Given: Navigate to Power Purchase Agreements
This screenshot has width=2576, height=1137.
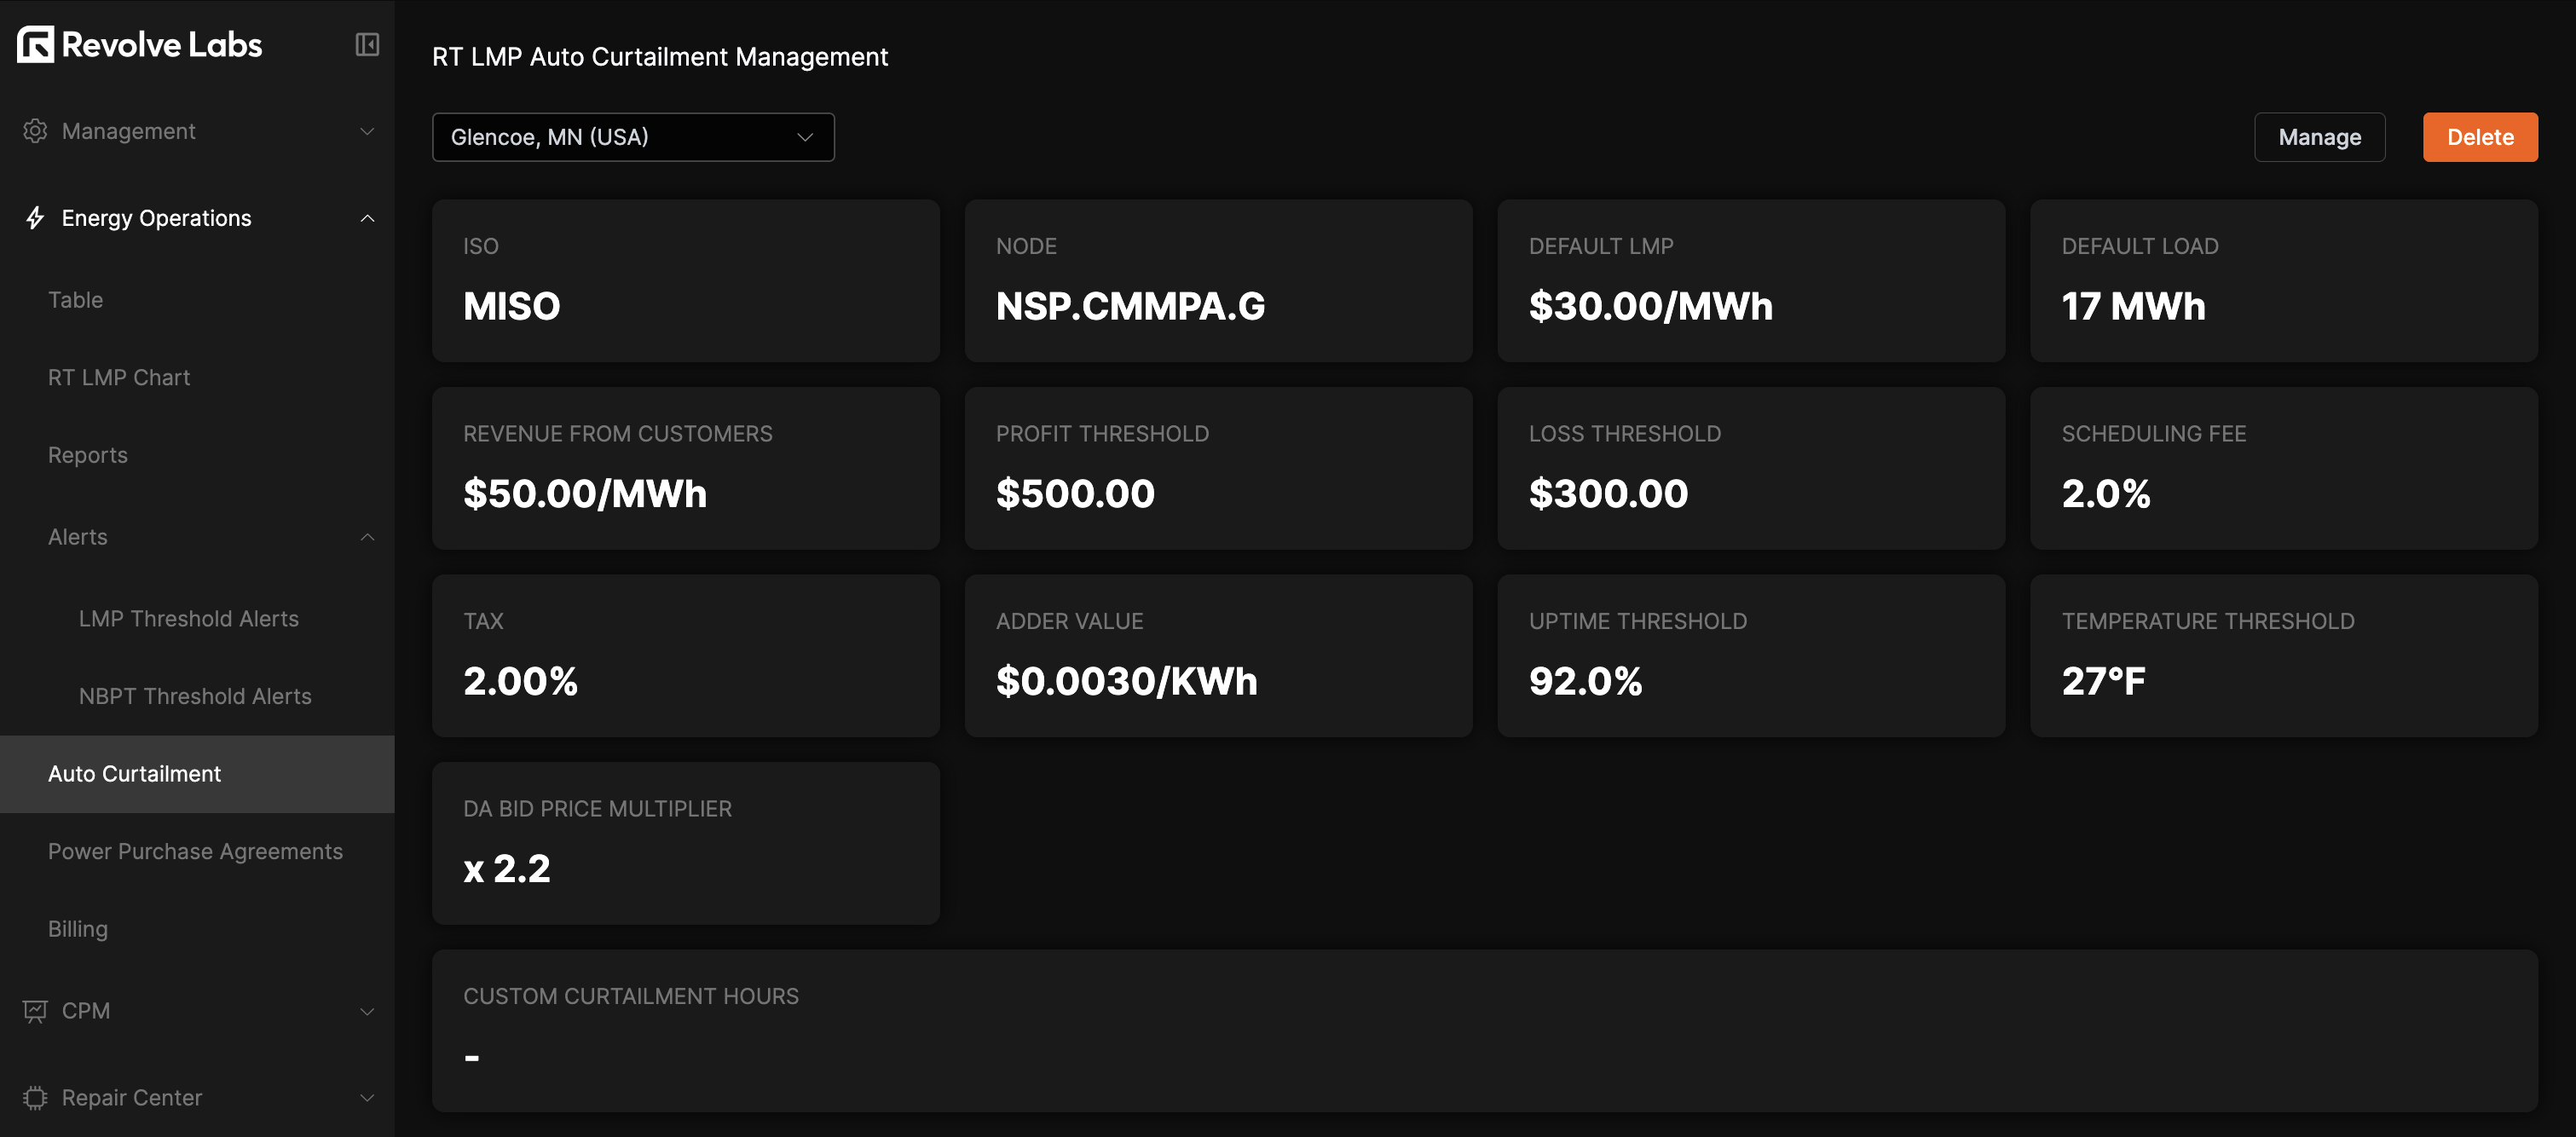Looking at the screenshot, I should (196, 851).
